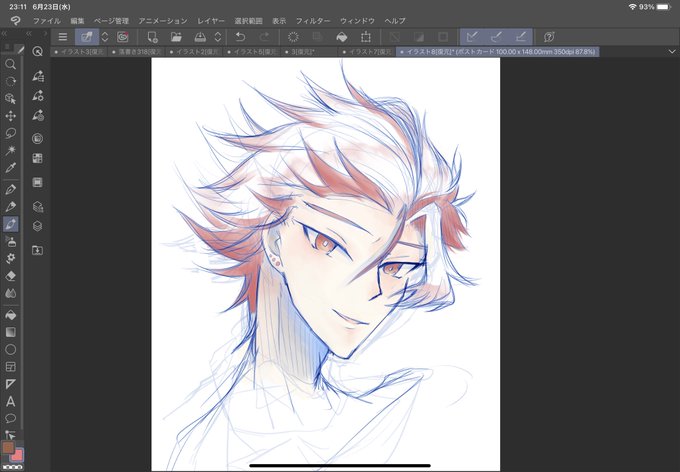Toggle the highlighted finger/pen mode button

[x=87, y=37]
